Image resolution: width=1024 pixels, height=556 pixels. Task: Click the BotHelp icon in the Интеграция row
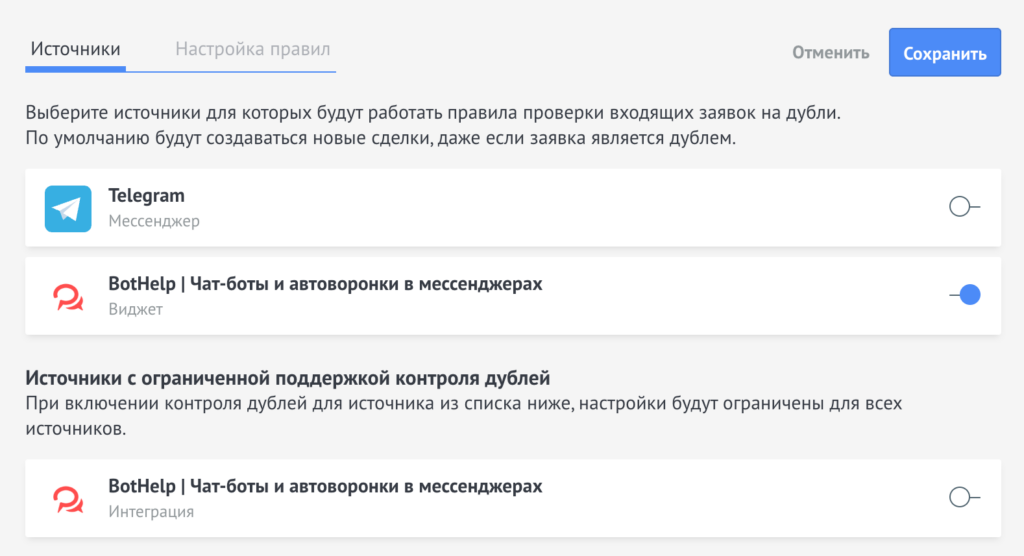[x=68, y=498]
